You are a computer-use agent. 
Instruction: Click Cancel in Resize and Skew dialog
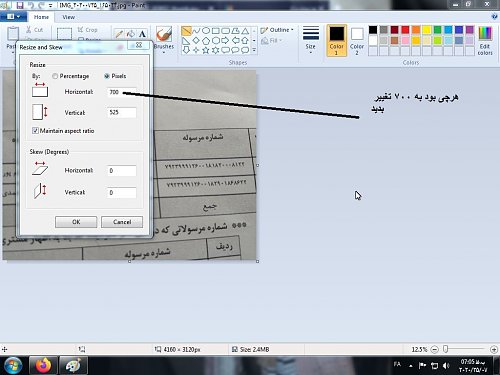[122, 222]
